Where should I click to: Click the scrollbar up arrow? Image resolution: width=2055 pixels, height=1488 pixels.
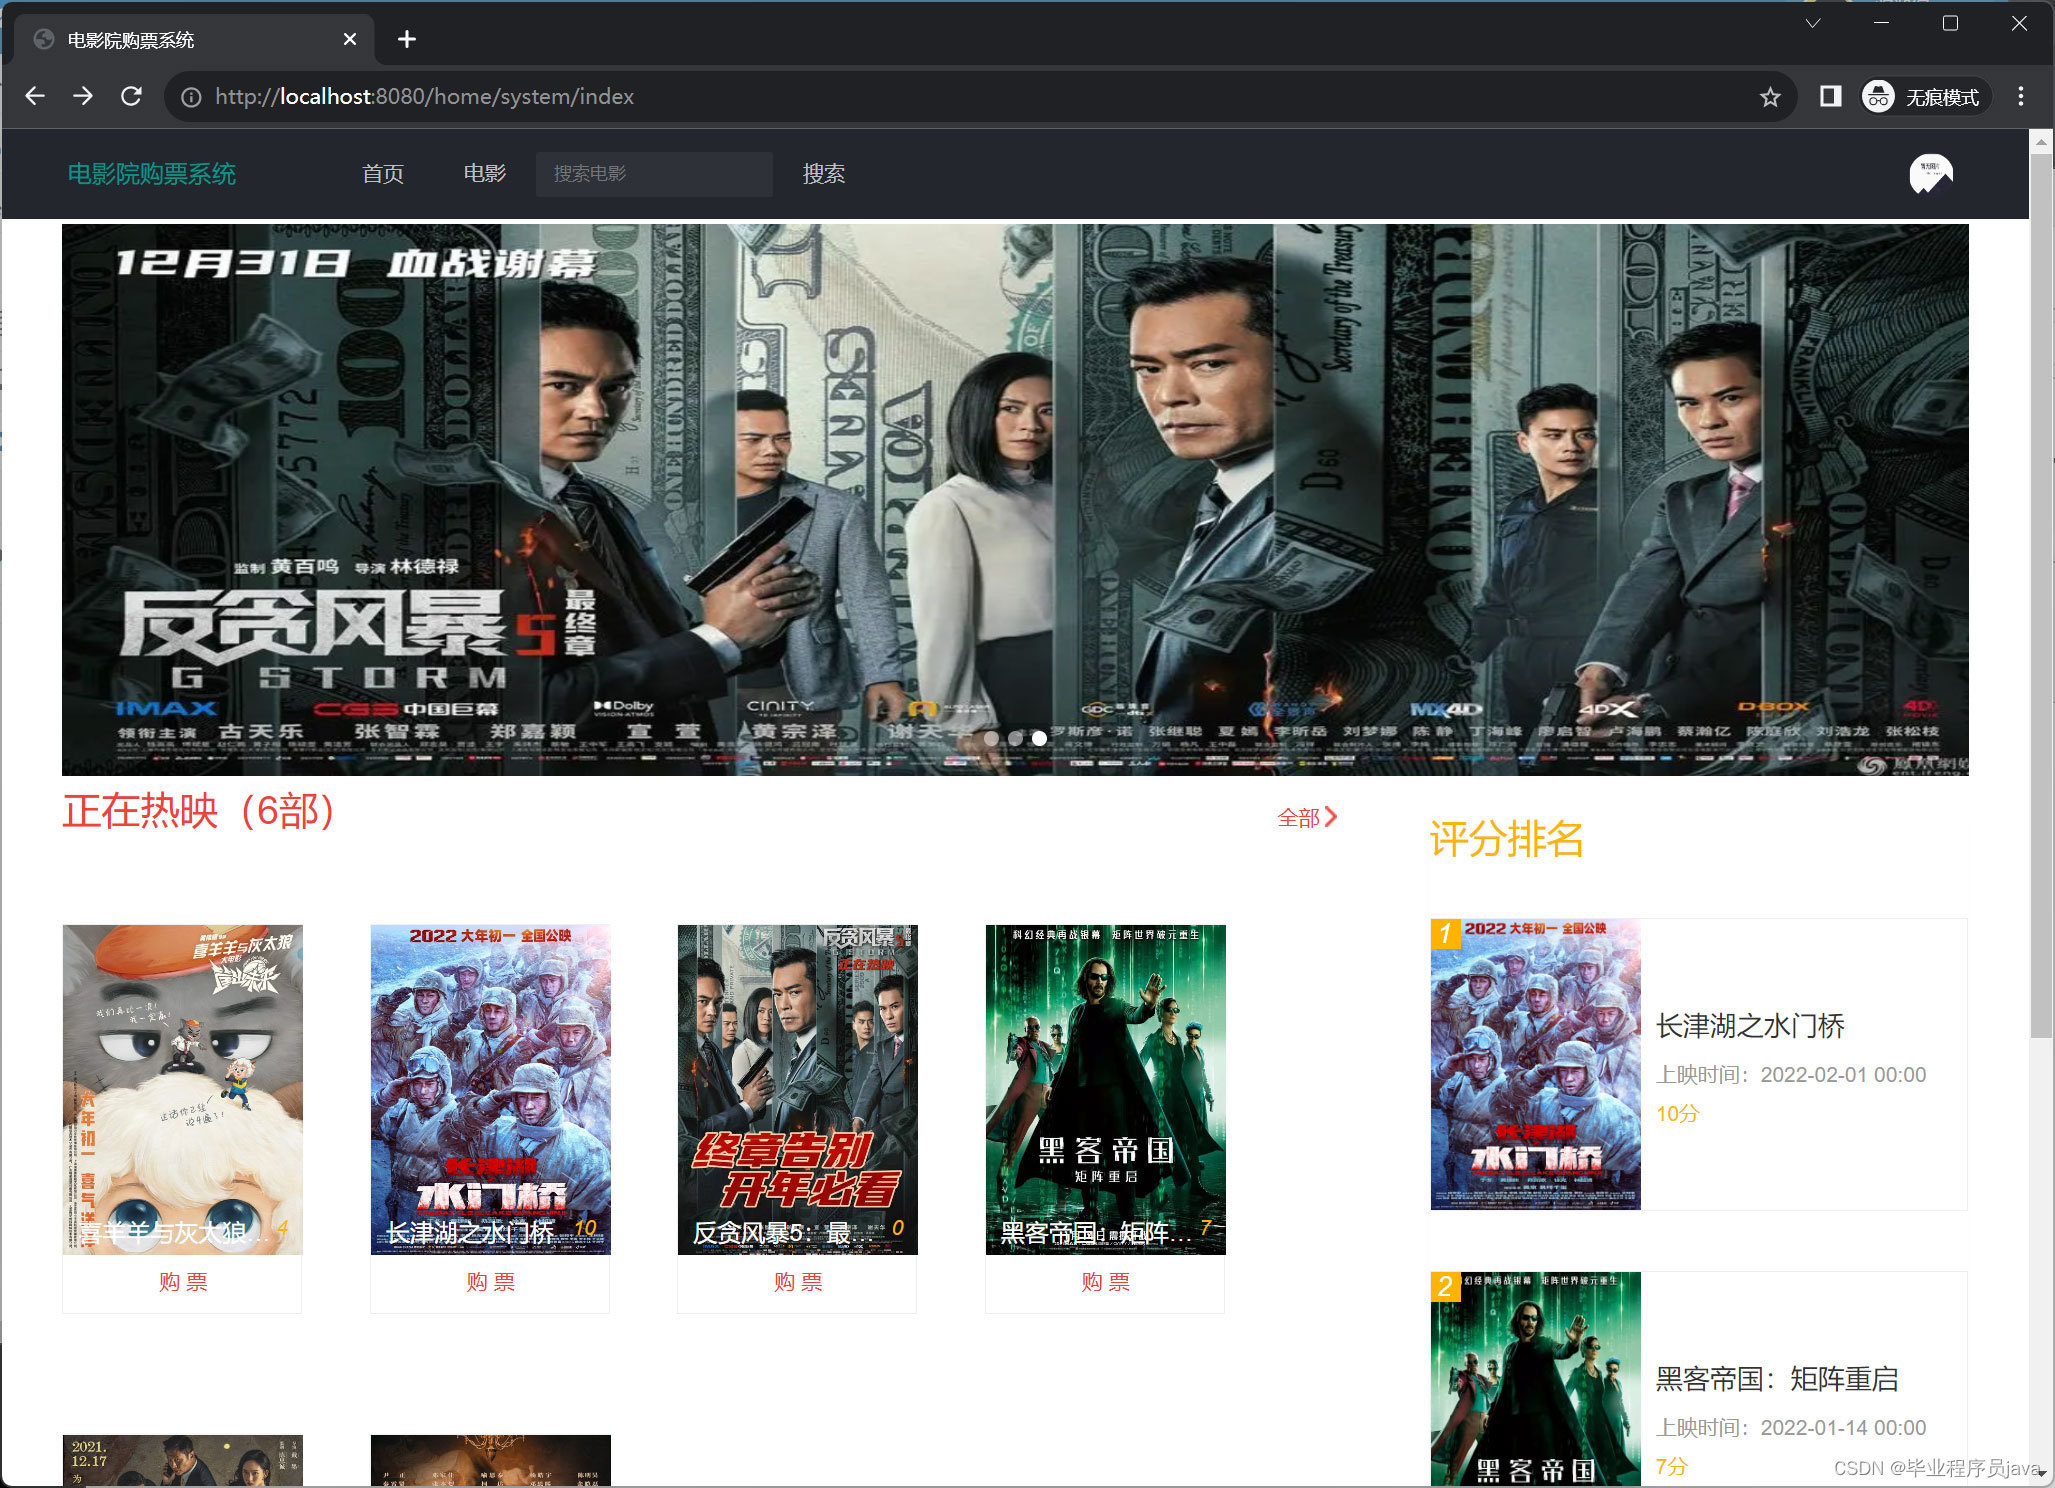click(2041, 143)
